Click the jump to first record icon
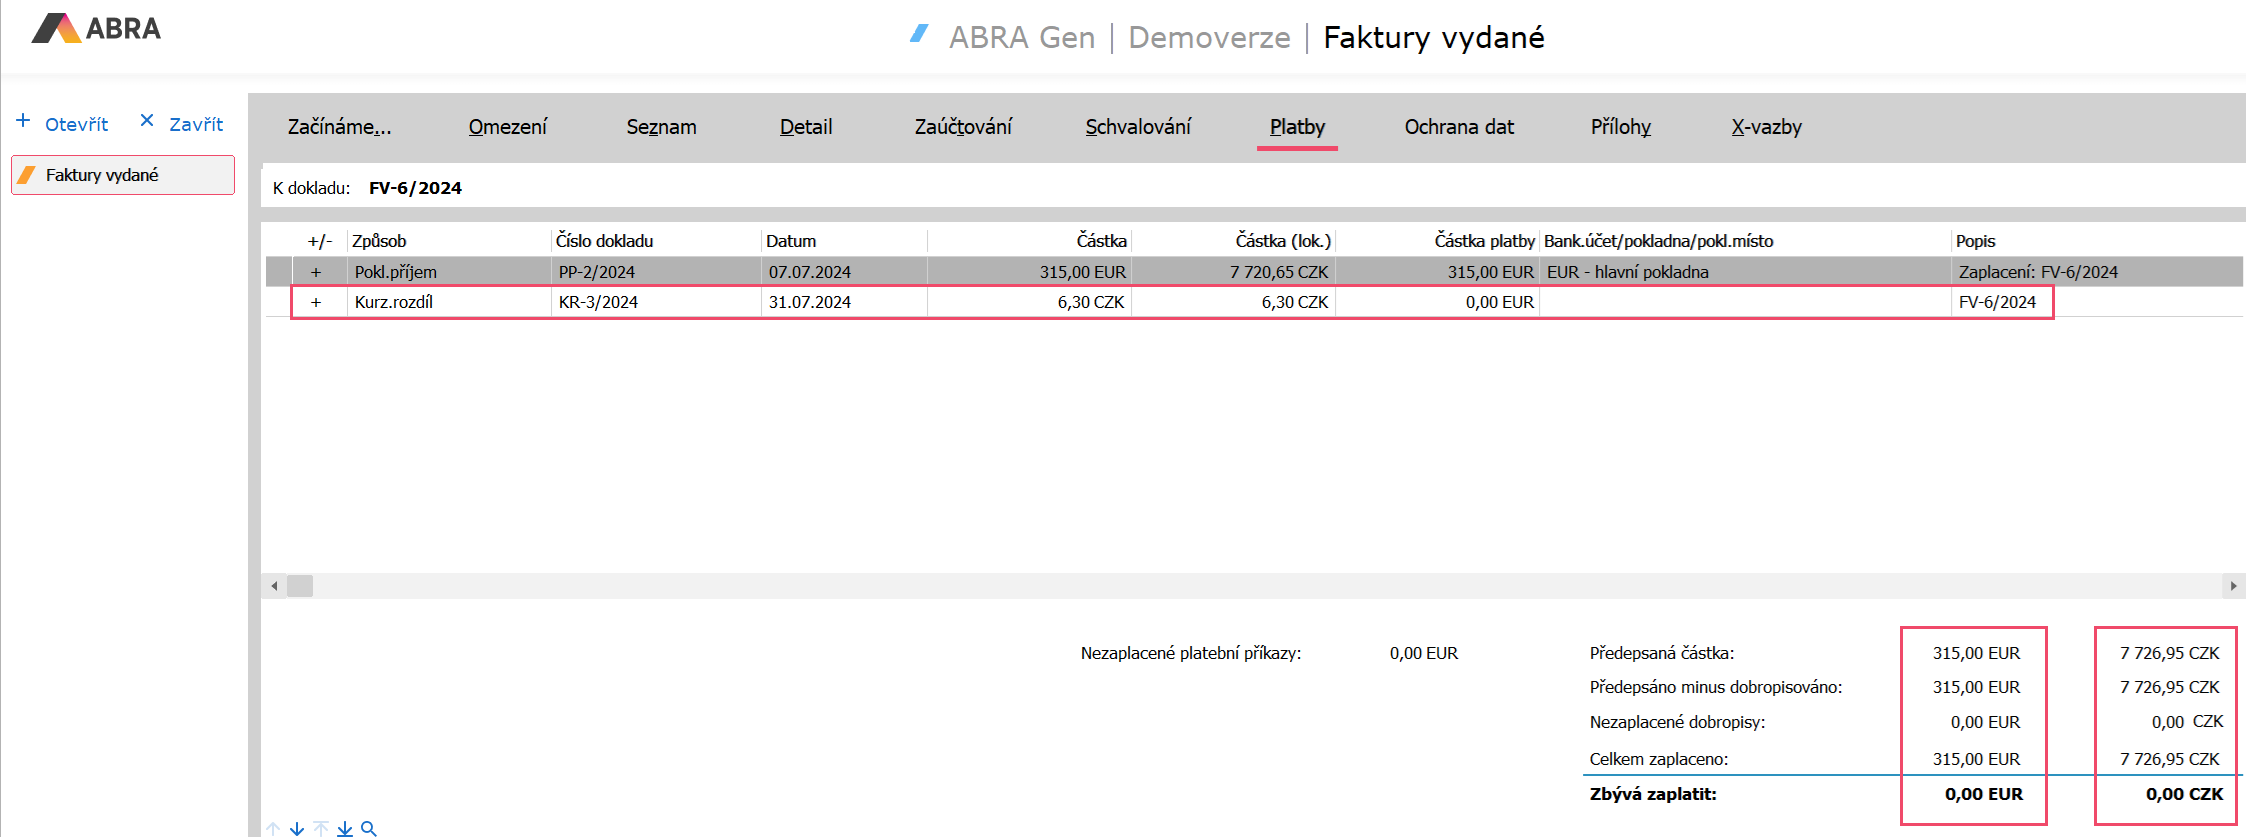This screenshot has height=837, width=2246. click(x=321, y=828)
